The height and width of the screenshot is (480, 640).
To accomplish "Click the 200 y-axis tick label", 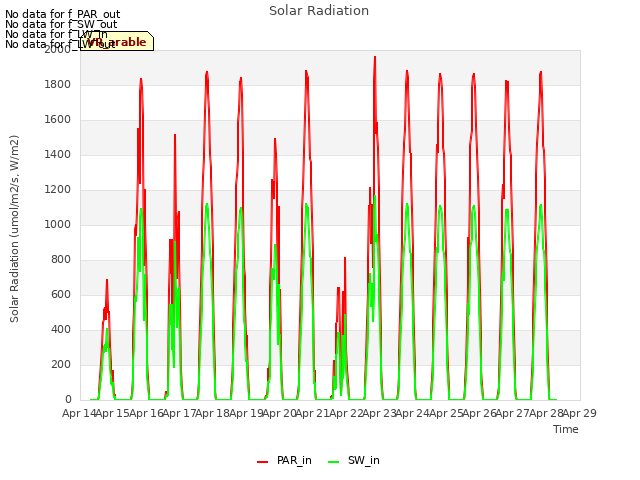I will (x=61, y=364).
